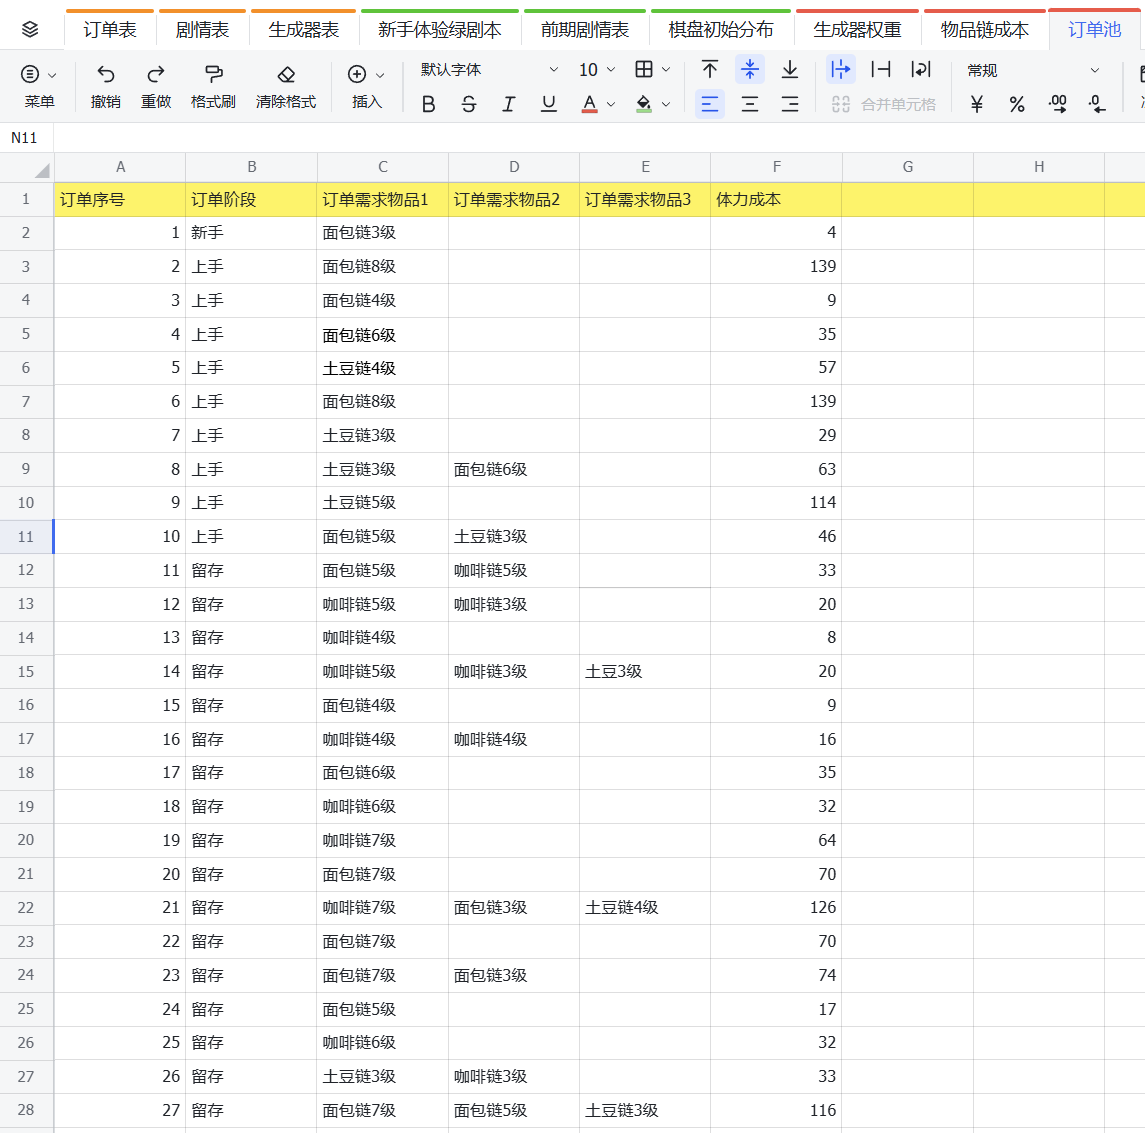
Task: Toggle underline formatting
Action: point(548,104)
